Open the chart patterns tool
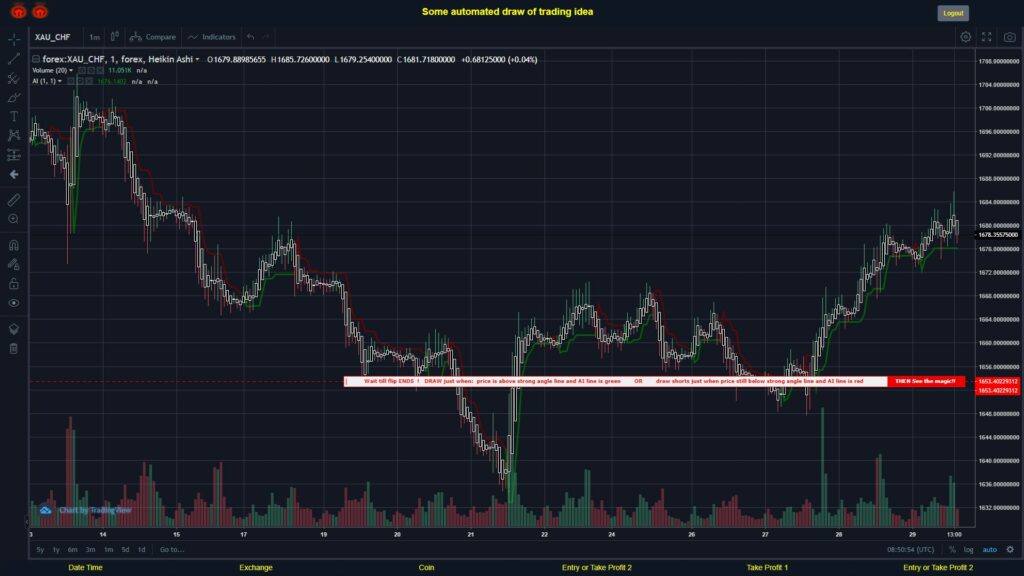1024x576 pixels. 14,135
